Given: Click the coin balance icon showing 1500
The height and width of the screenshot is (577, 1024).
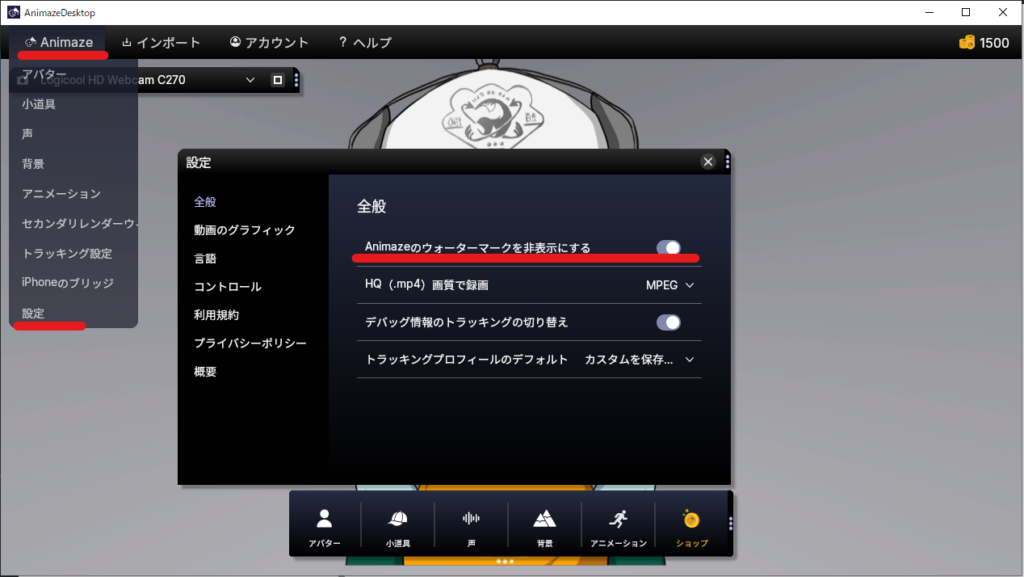Looking at the screenshot, I should coord(967,42).
